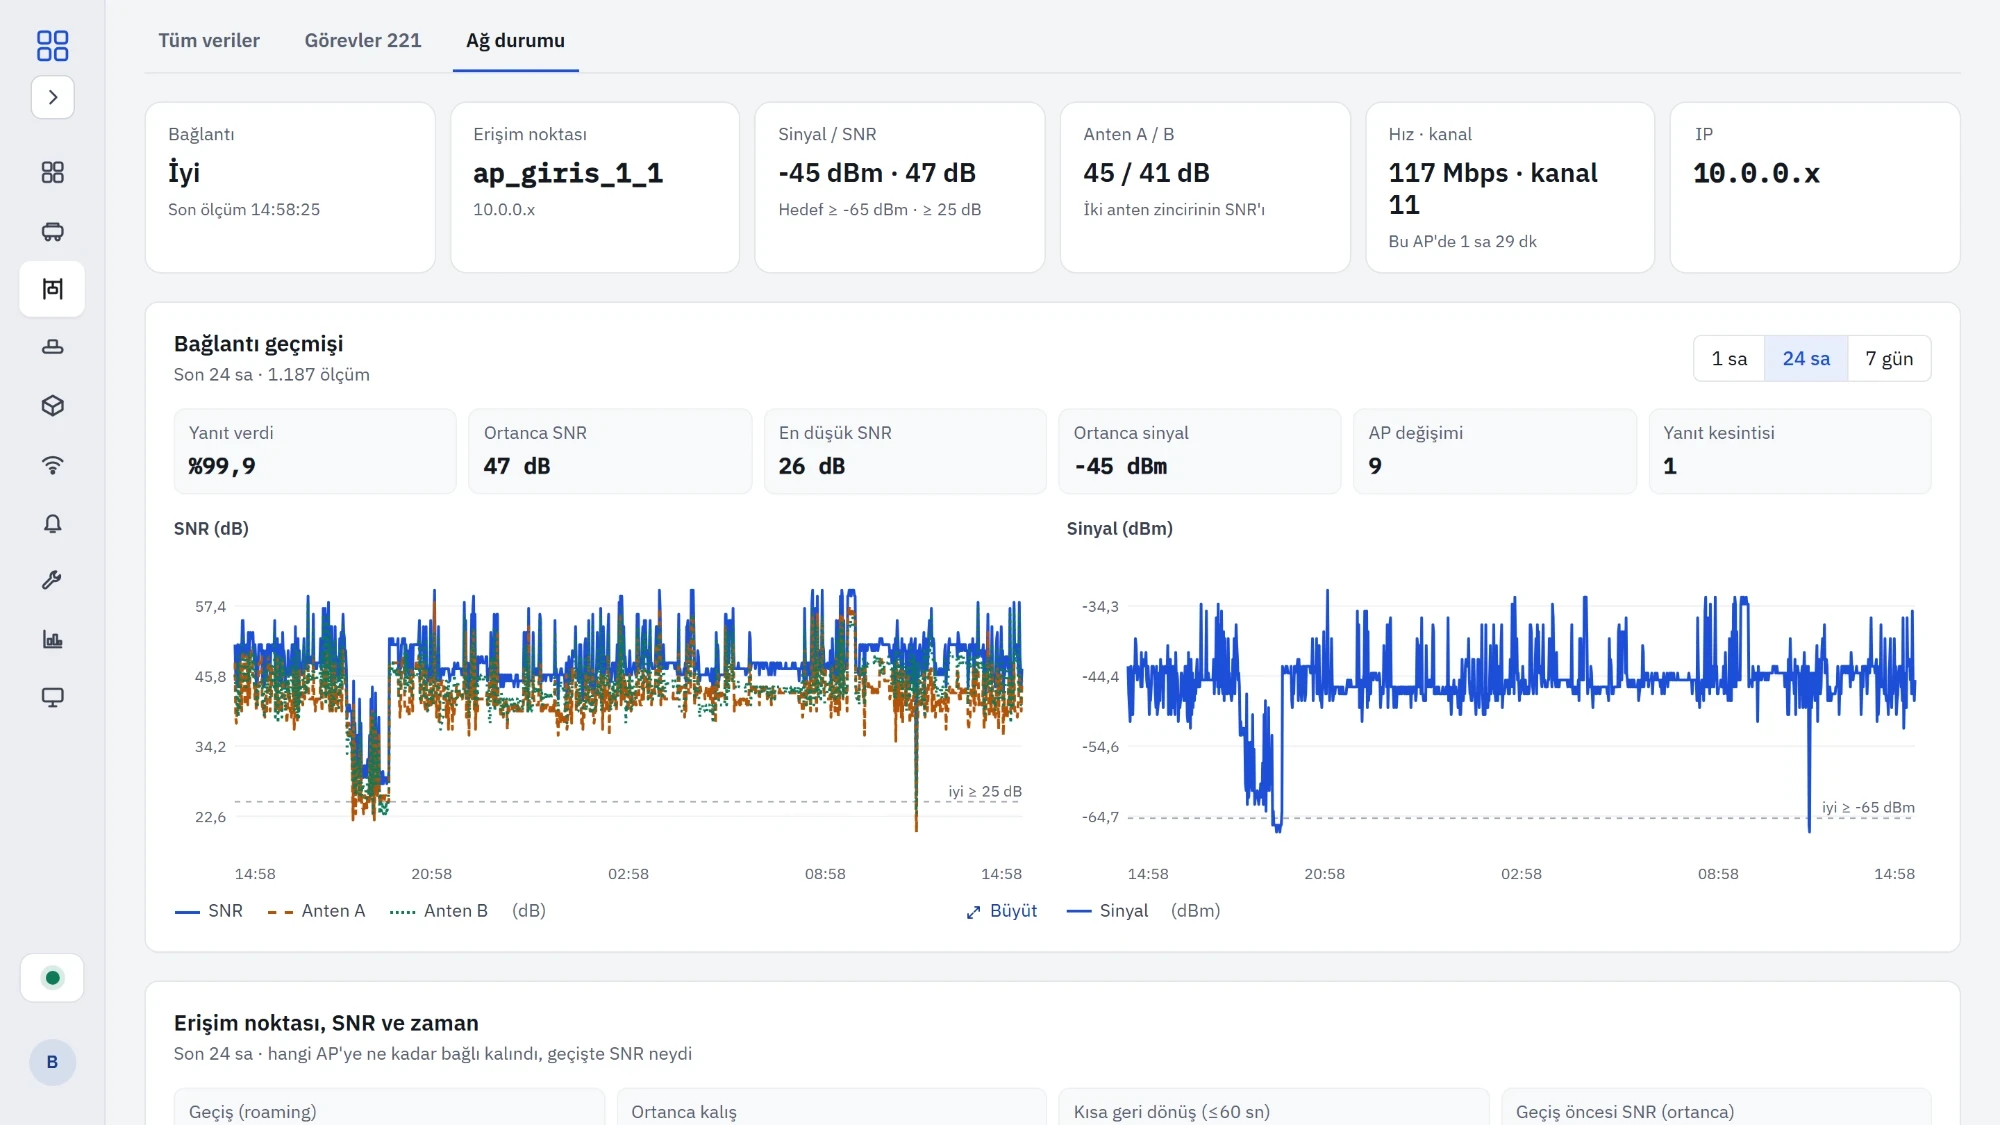Image resolution: width=2000 pixels, height=1125 pixels.
Task: Switch to the Tüm veriler tab
Action: pos(209,40)
